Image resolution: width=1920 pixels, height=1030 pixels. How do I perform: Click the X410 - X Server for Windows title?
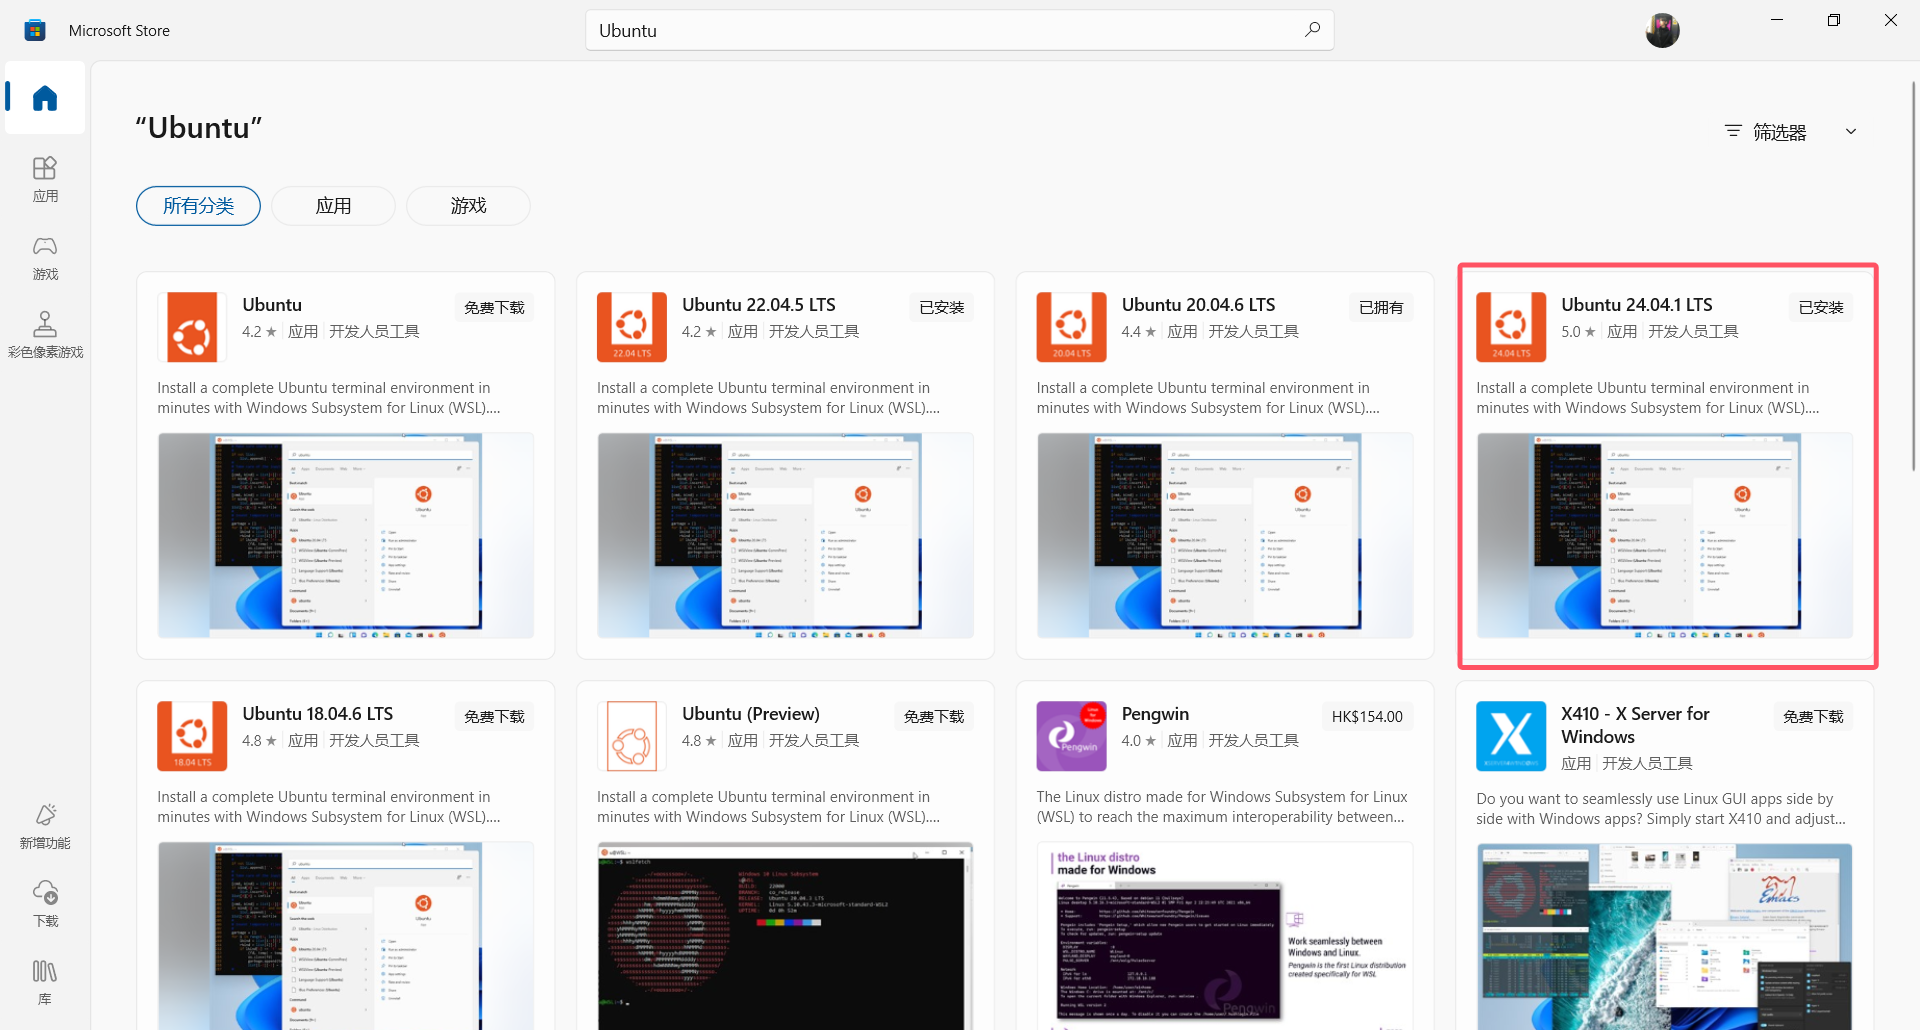[1635, 725]
